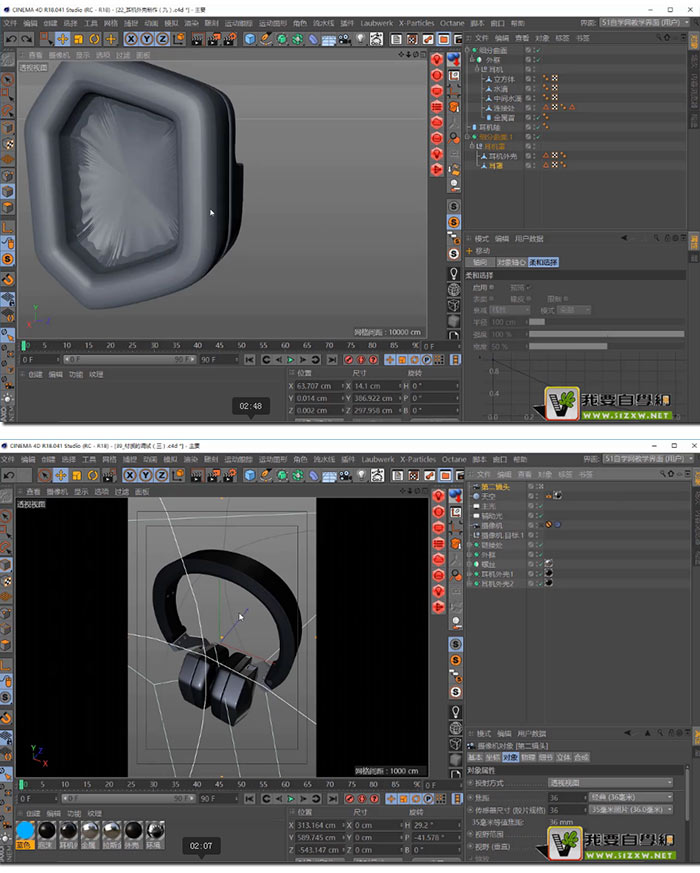This screenshot has width=700, height=873.
Task: Toggle 预览 checkbox in soft selection panel
Action: click(528, 287)
